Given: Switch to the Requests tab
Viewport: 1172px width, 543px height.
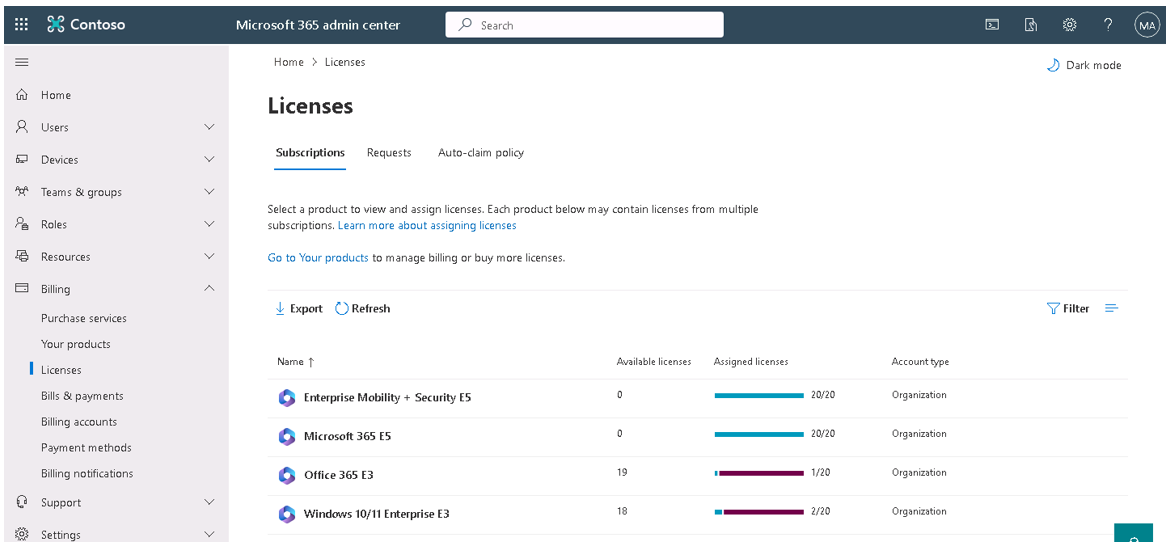Looking at the screenshot, I should 389,153.
